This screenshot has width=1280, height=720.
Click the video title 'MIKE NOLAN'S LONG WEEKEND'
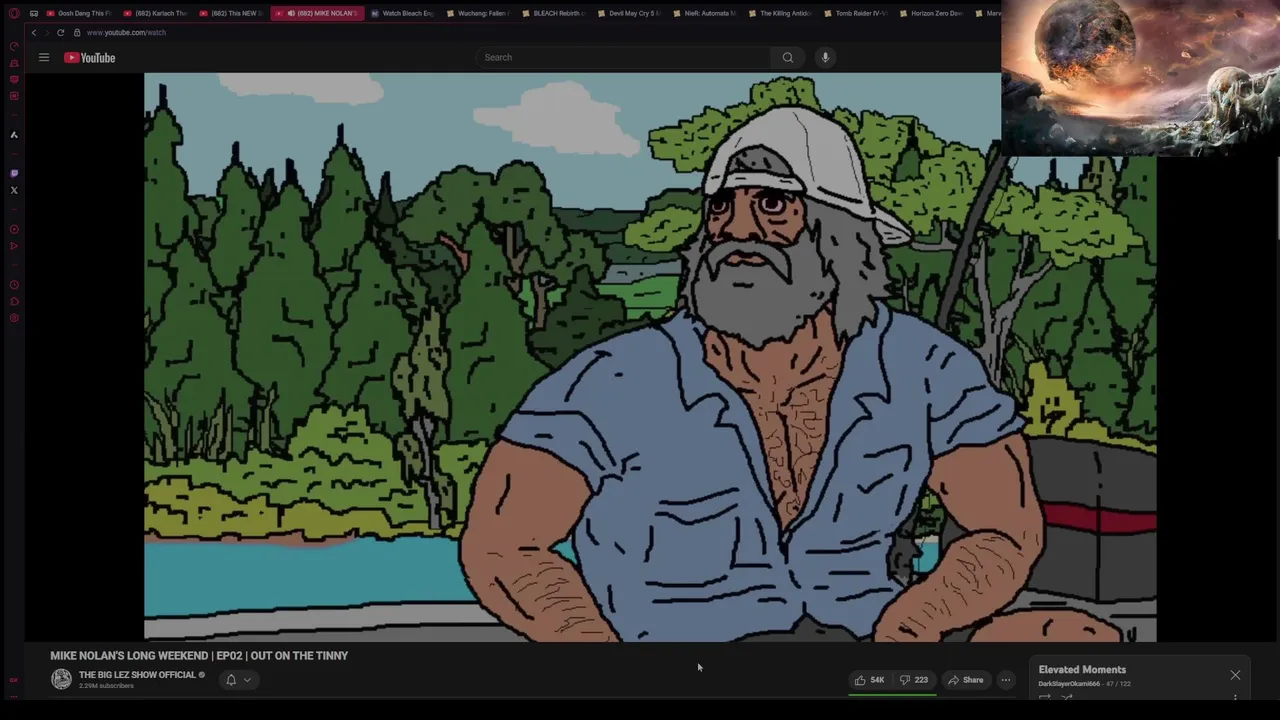[199, 656]
